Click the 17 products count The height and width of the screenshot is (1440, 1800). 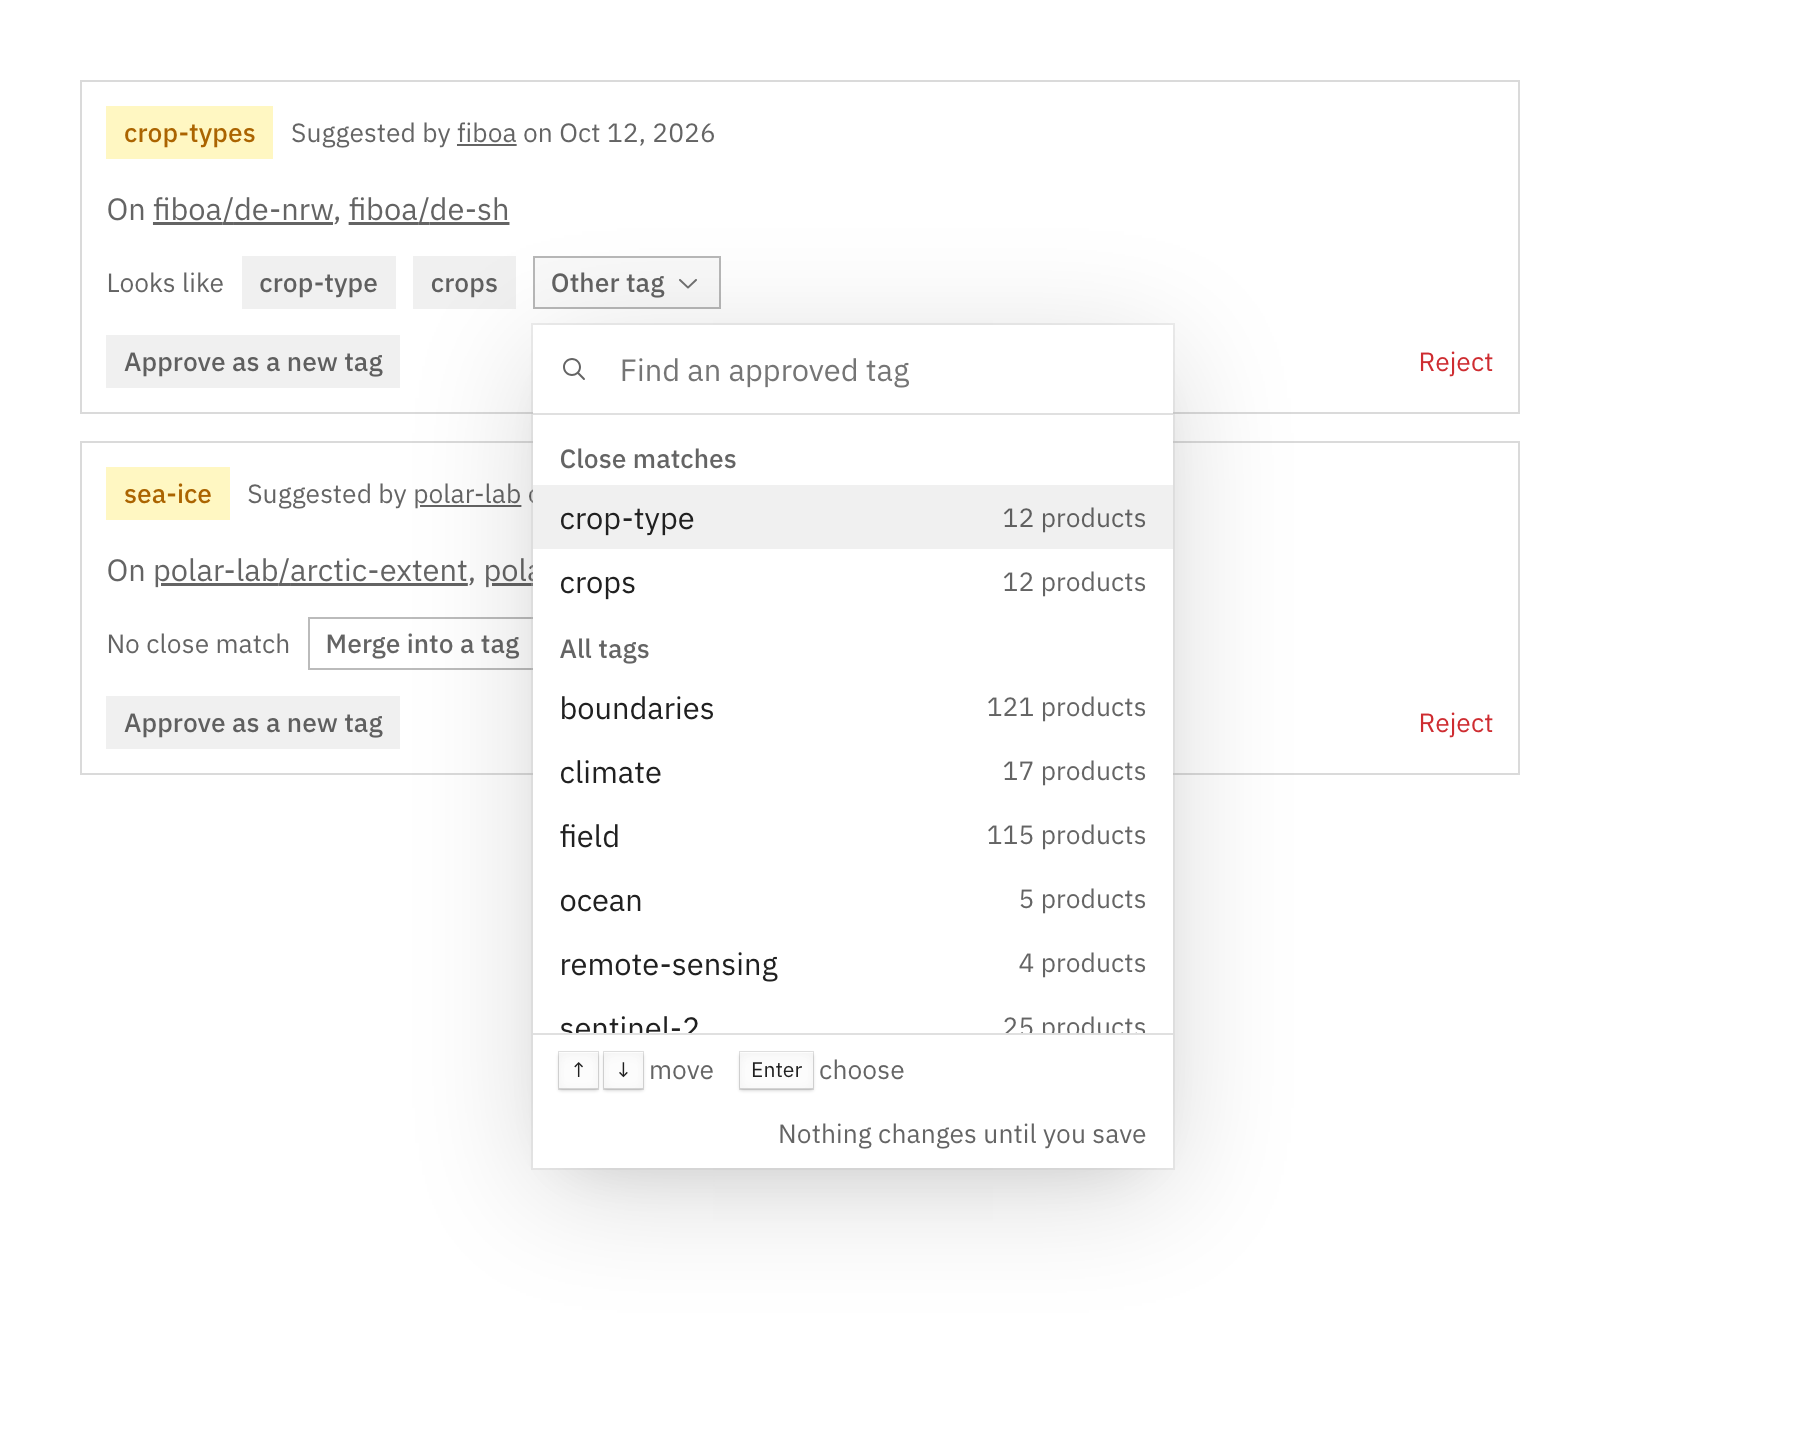pos(1074,771)
